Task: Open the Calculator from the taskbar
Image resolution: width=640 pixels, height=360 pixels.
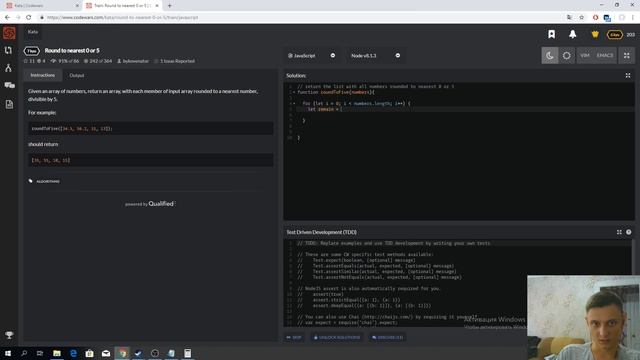Action: 187,353
